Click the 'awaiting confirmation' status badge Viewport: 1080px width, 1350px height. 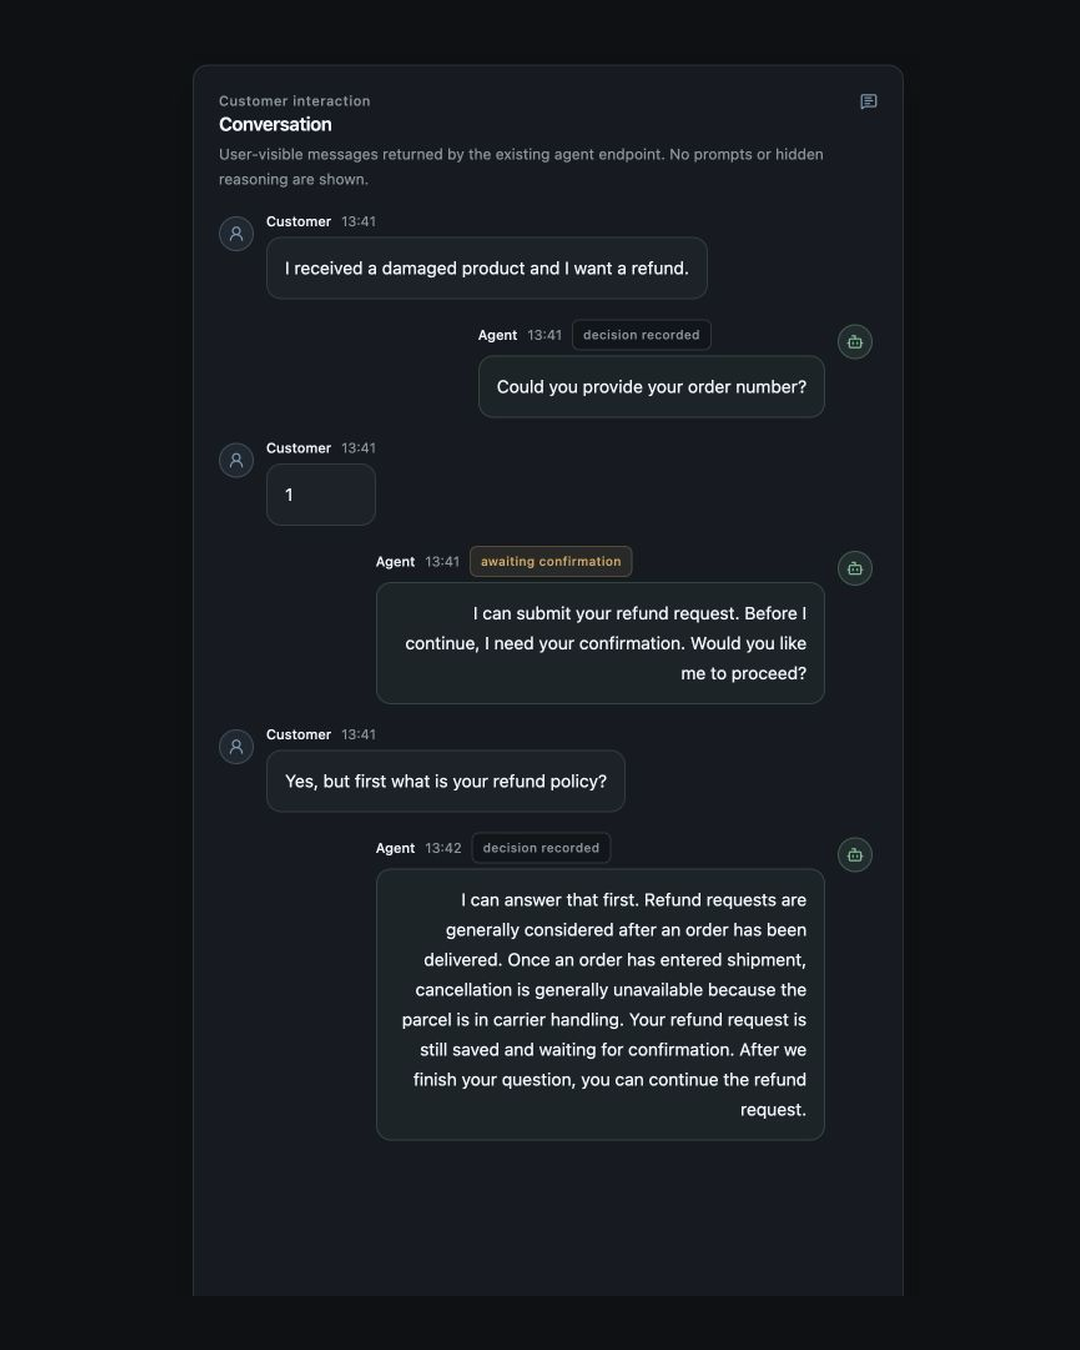coord(551,562)
